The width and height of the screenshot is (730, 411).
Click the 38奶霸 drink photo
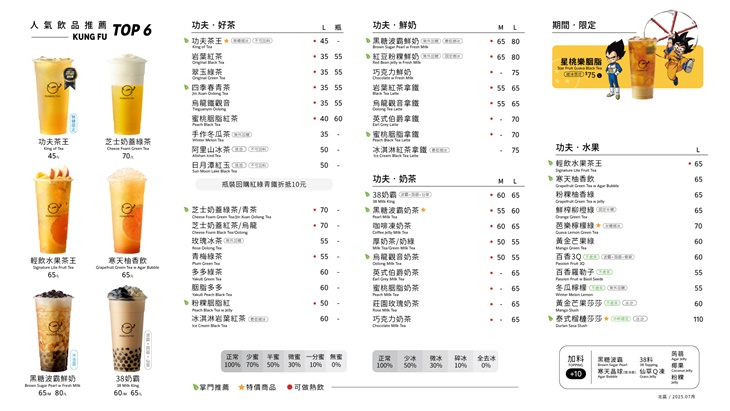[x=126, y=330]
